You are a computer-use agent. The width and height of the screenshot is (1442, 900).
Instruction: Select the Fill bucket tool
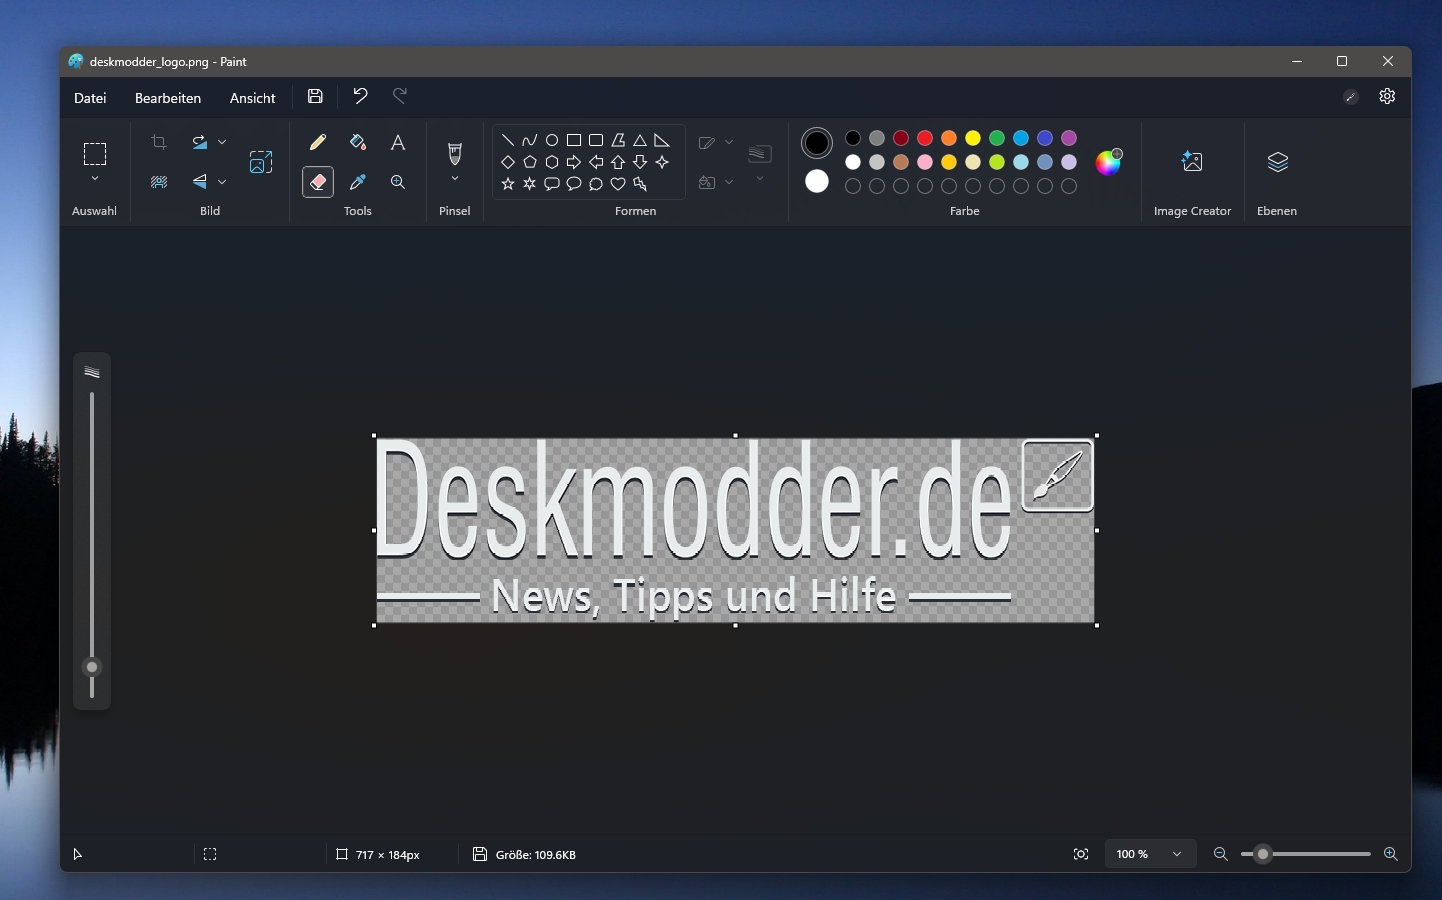tap(358, 142)
